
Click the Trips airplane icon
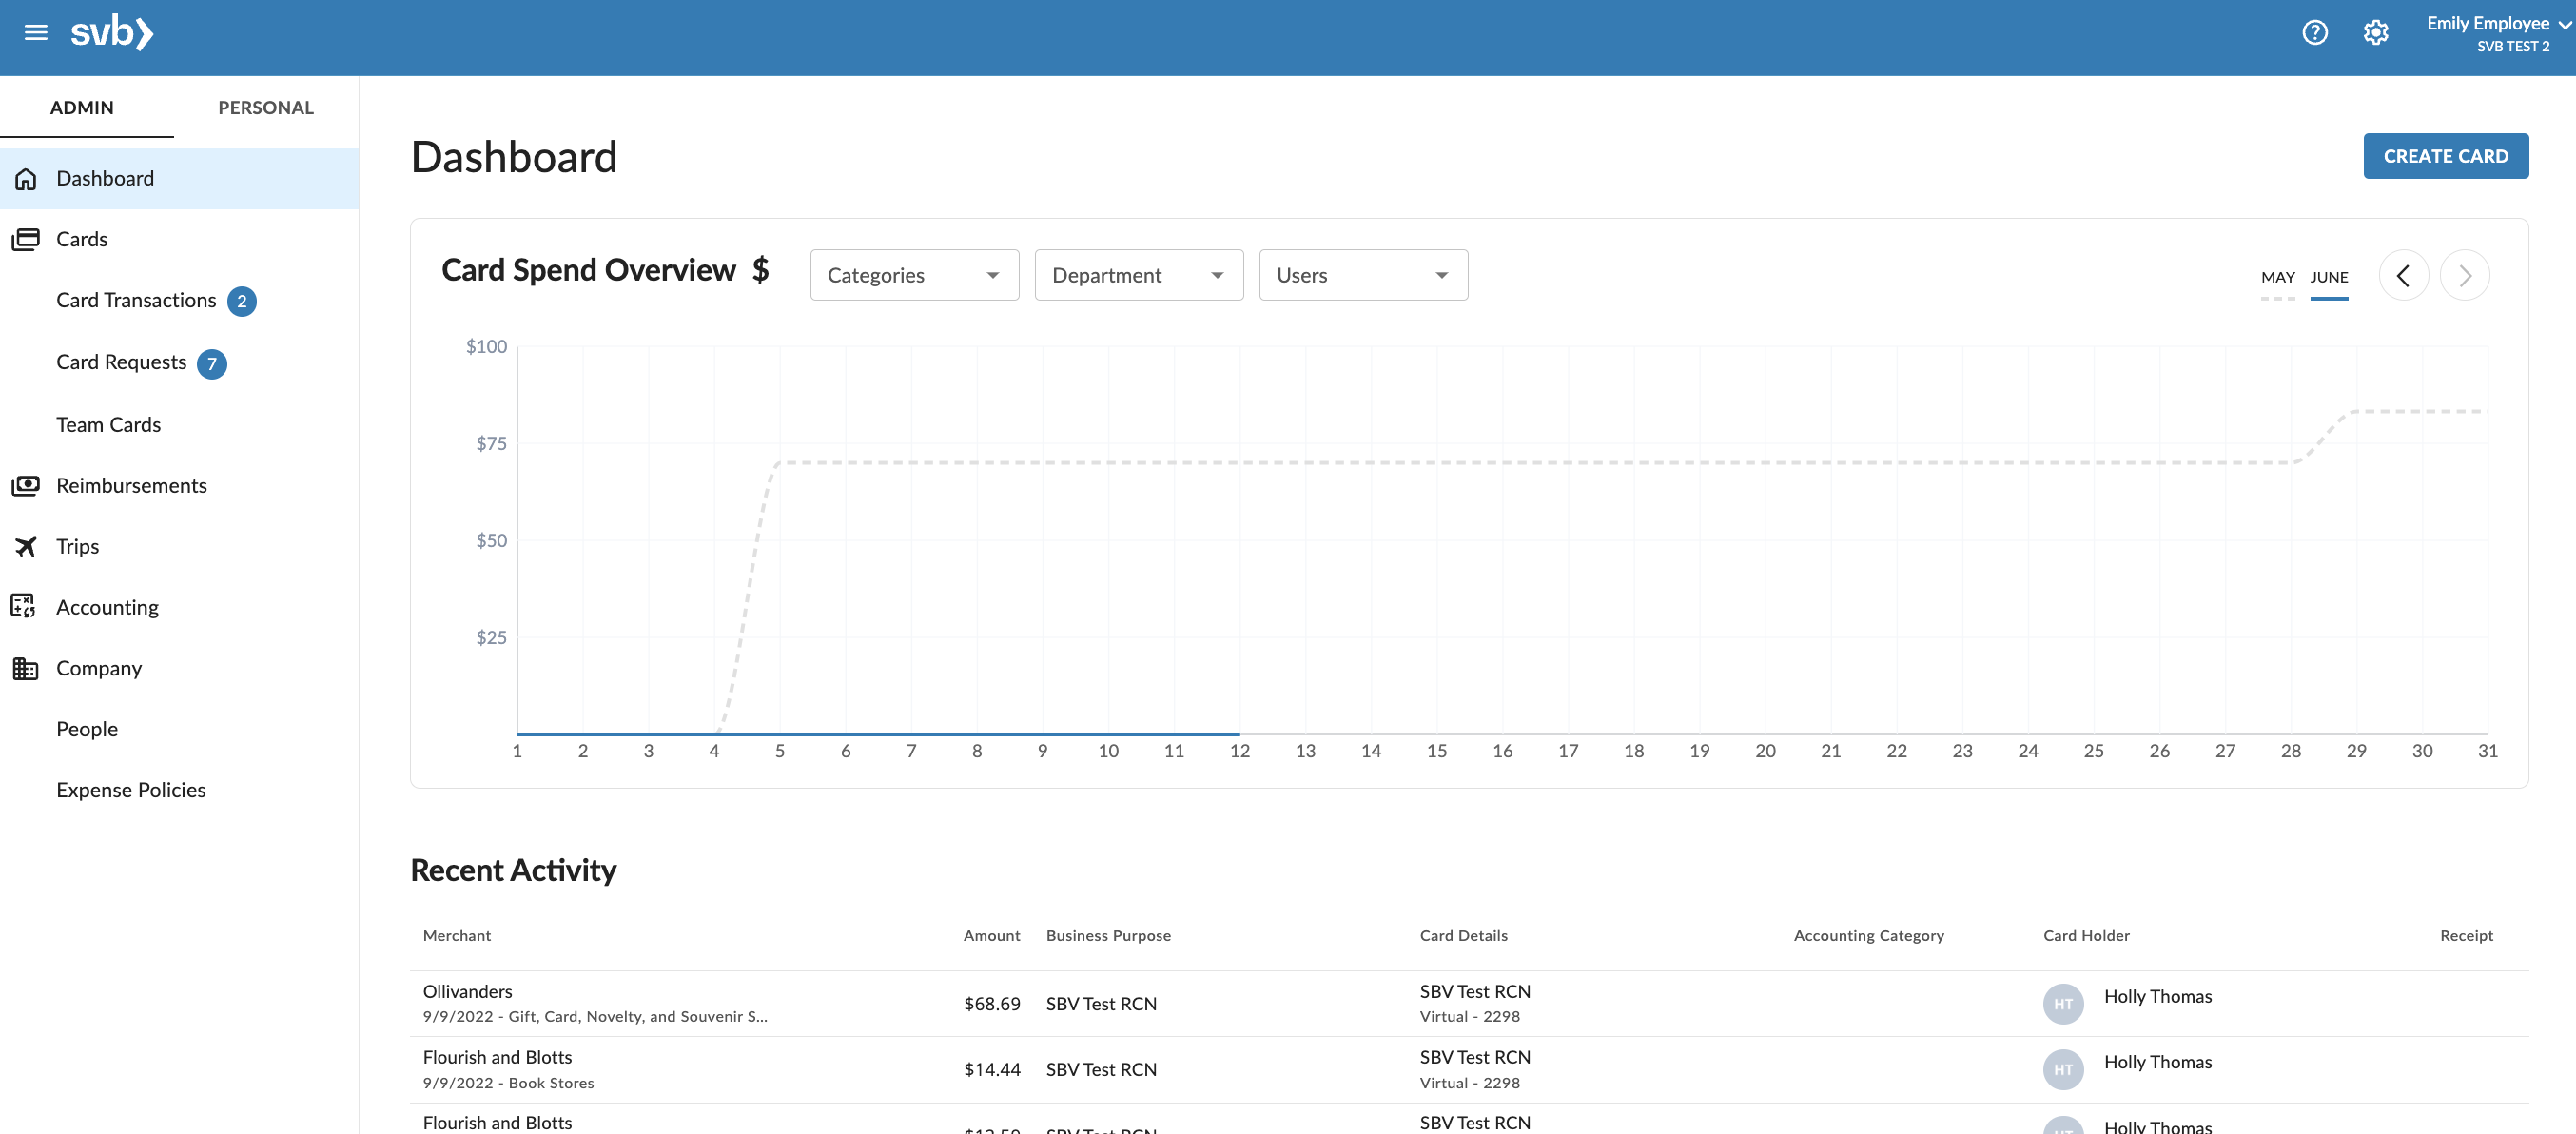pos(26,547)
